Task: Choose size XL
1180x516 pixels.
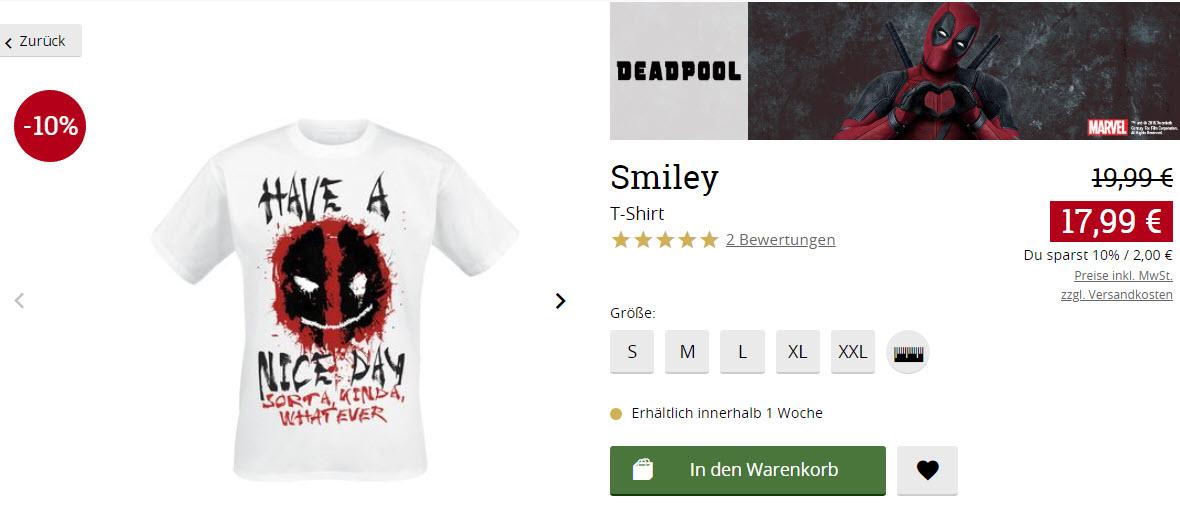Action: (798, 351)
